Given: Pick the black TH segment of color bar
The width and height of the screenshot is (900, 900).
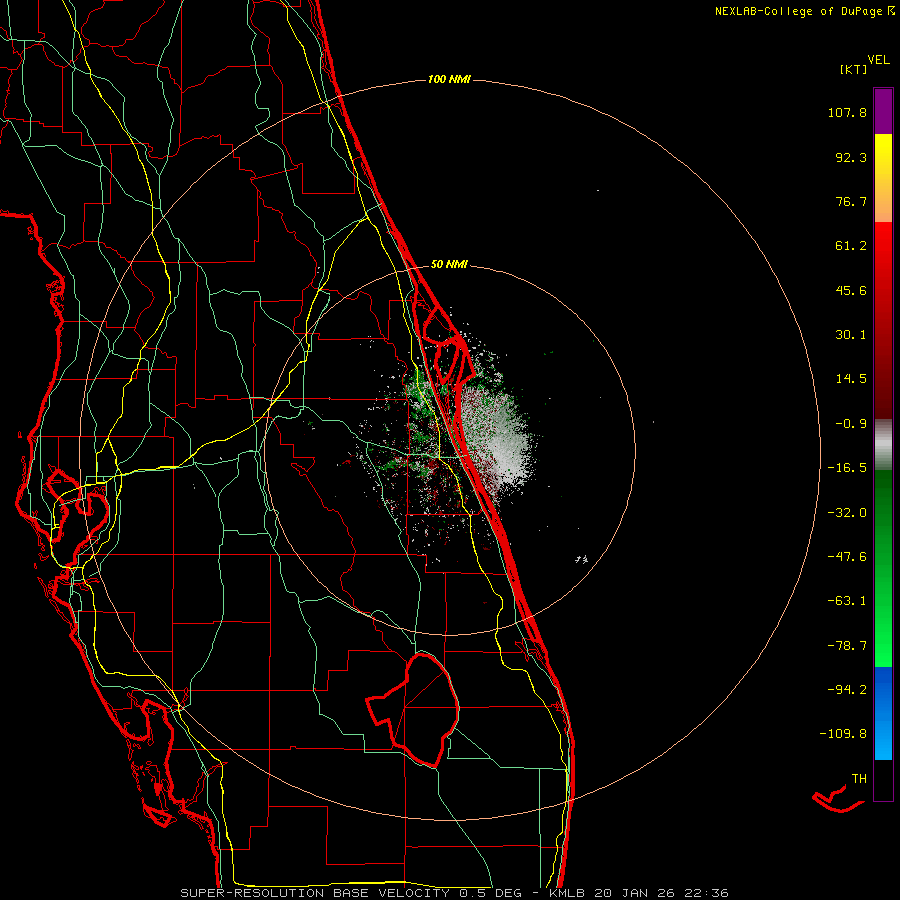Looking at the screenshot, I should (883, 779).
